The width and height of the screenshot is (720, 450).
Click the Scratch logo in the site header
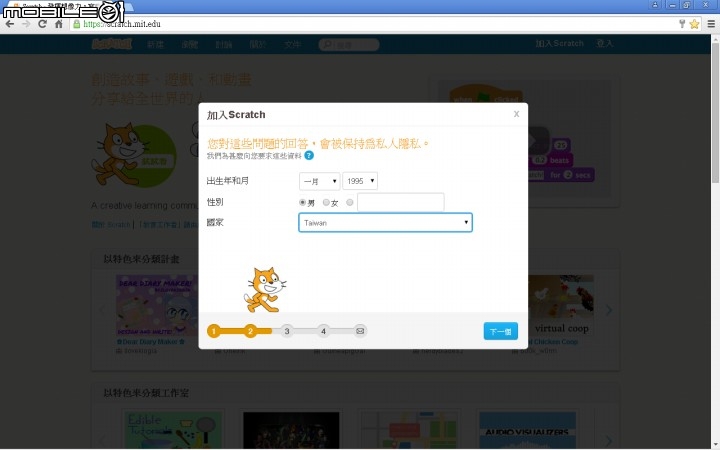[x=112, y=44]
